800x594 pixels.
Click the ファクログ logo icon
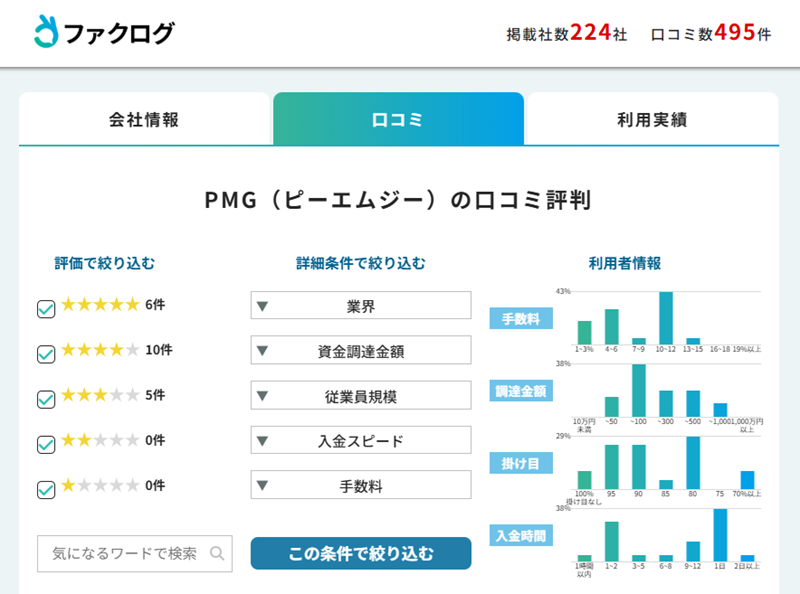pos(46,32)
